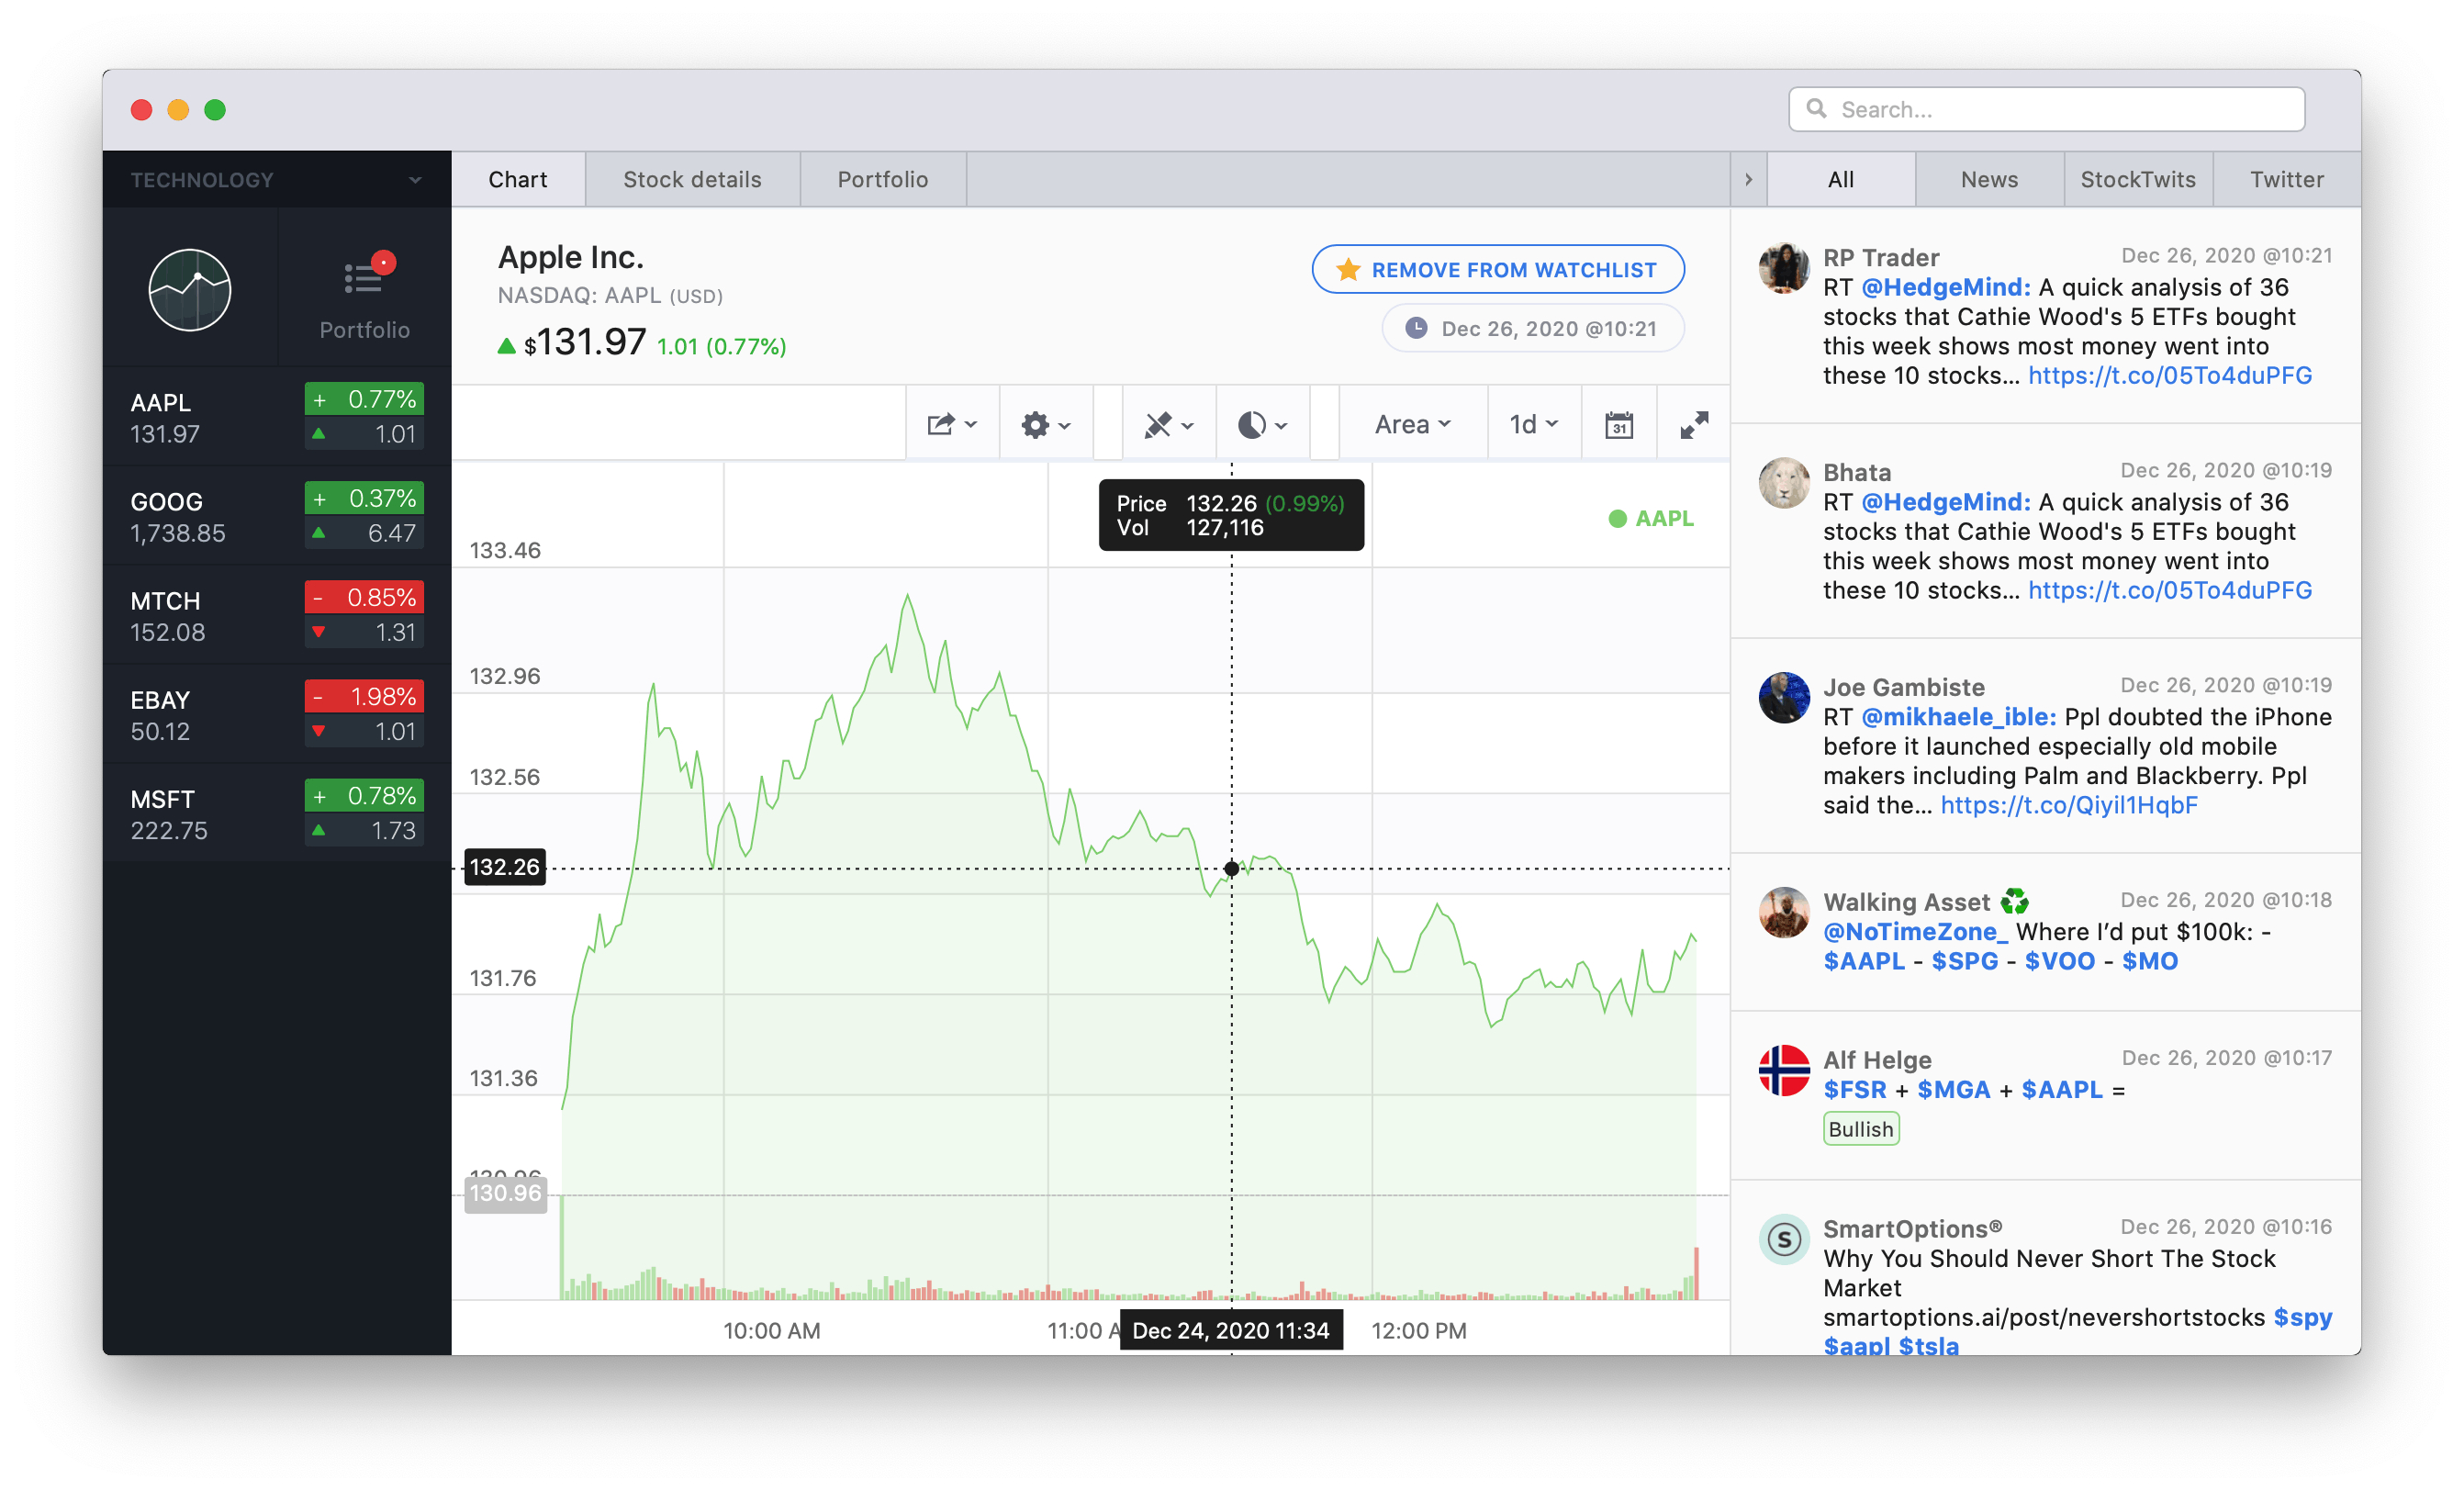Click the $VOO cashtag link
This screenshot has height=1491, width=2464.
pyautogui.click(x=2059, y=961)
